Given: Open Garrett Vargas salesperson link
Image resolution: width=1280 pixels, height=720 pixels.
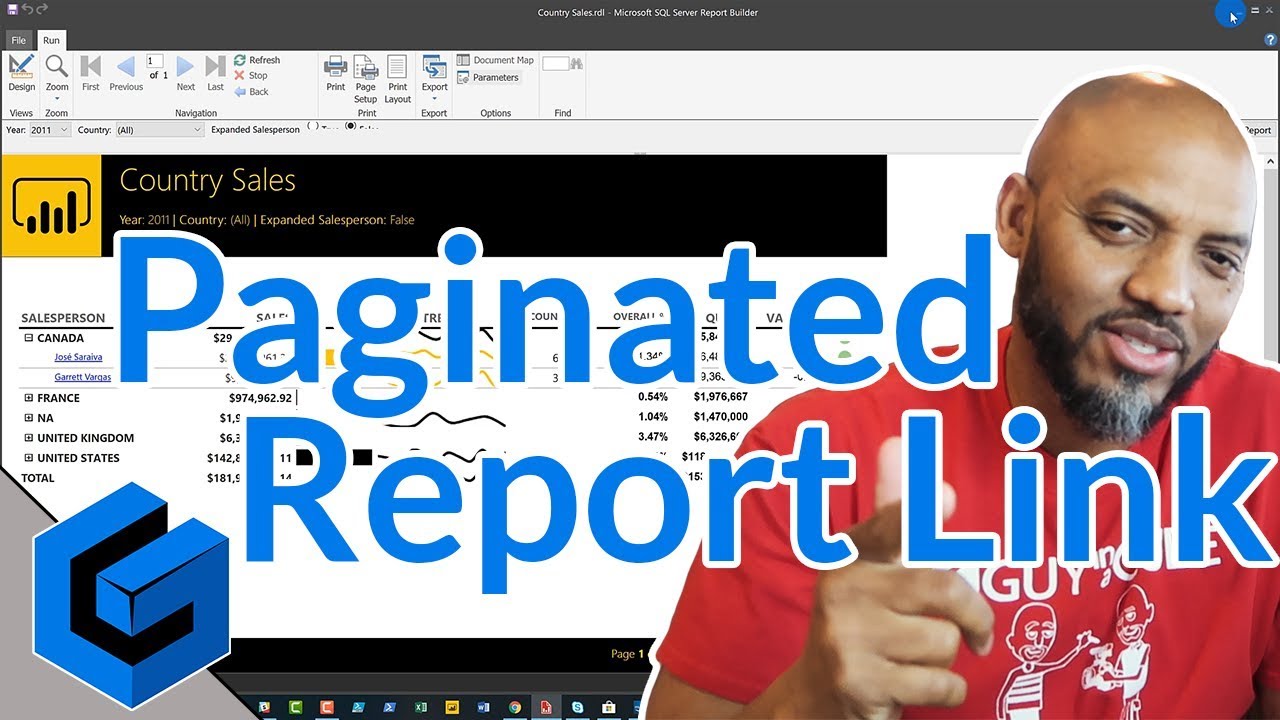Looking at the screenshot, I should (x=82, y=377).
